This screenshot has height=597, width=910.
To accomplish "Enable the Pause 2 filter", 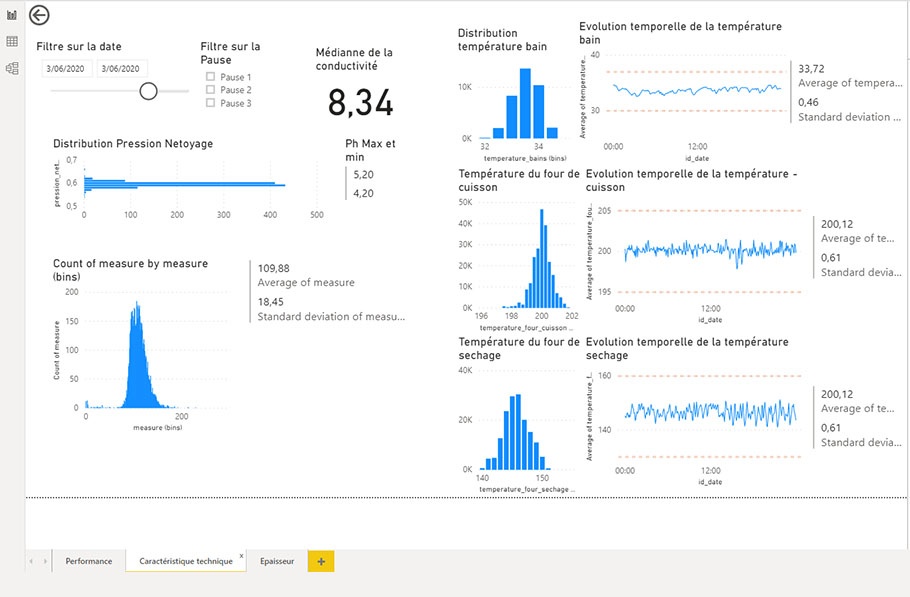I will 210,90.
